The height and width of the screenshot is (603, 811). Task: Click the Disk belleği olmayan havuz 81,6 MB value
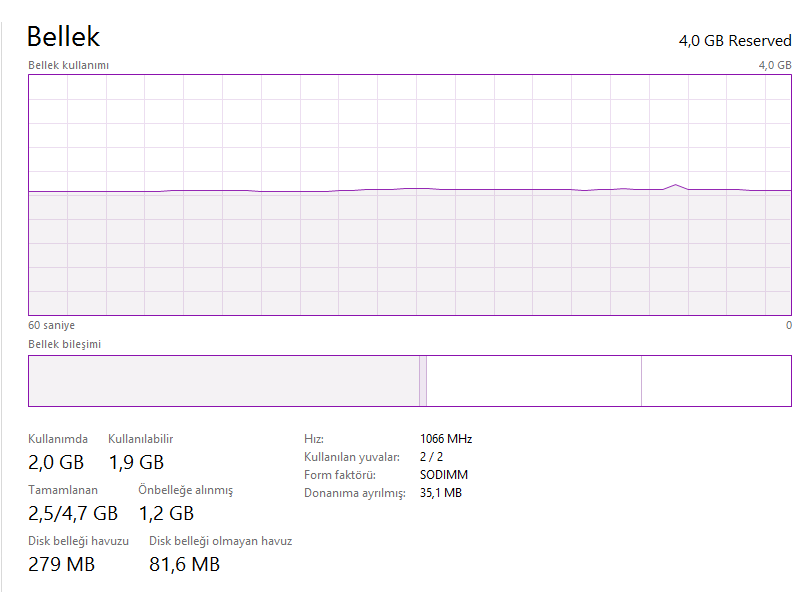pos(184,565)
